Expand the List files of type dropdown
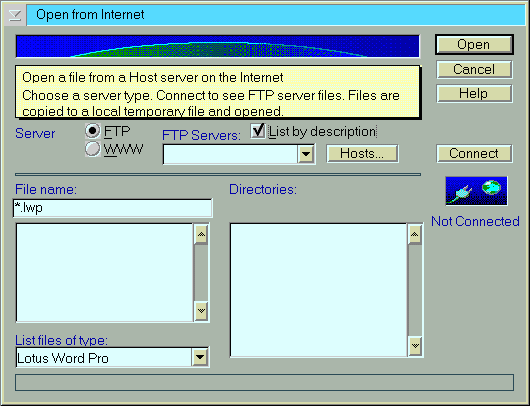 [200, 357]
